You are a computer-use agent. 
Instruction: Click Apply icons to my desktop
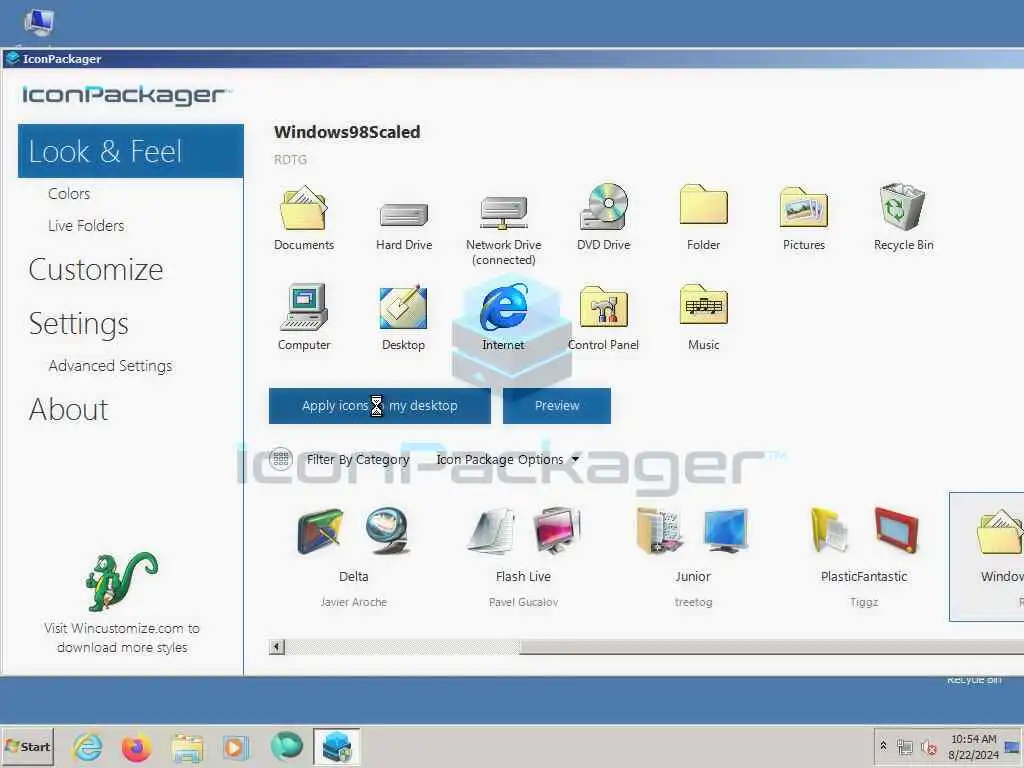coord(379,406)
